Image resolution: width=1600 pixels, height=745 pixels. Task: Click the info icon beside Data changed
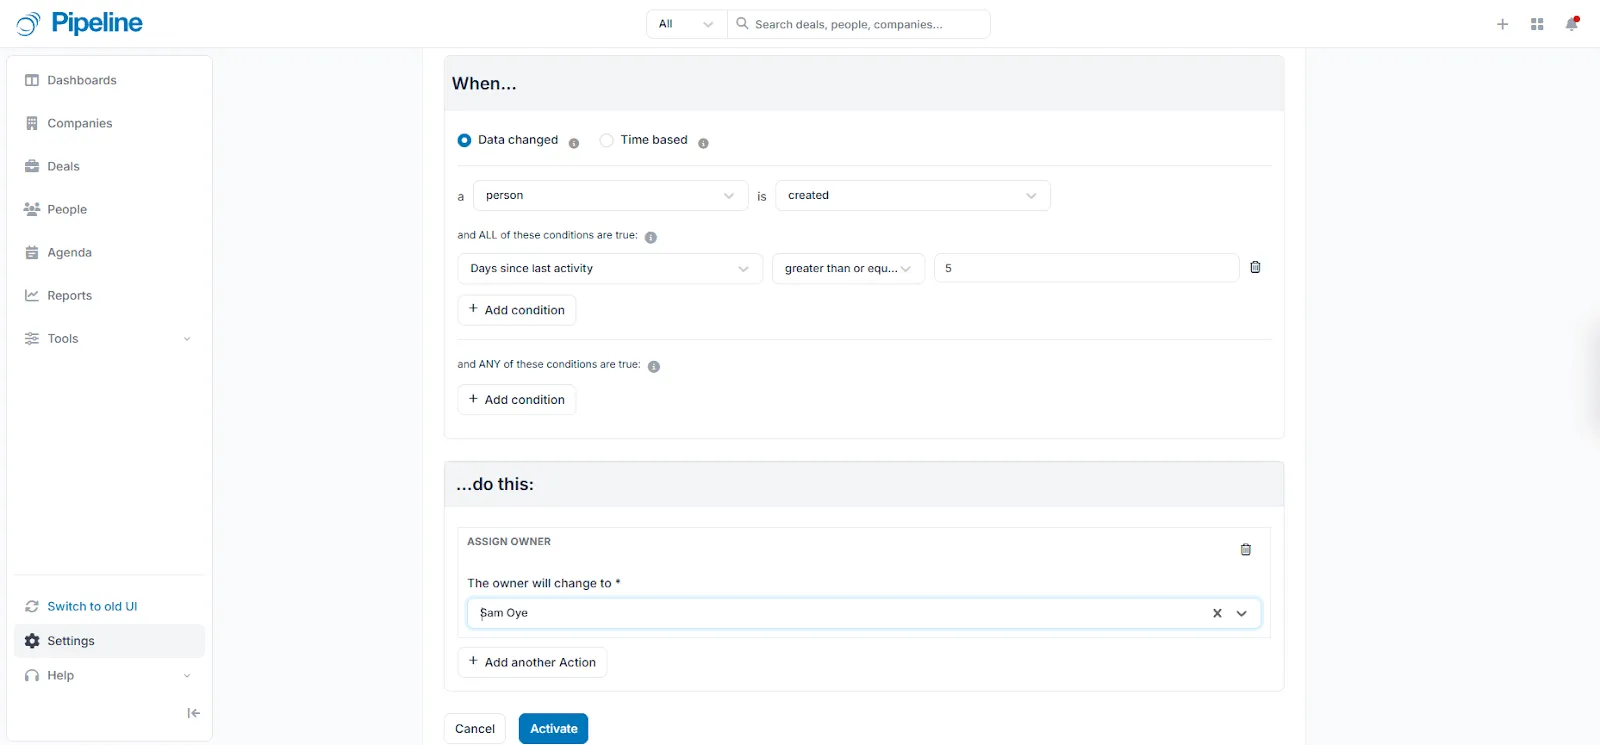click(x=574, y=143)
